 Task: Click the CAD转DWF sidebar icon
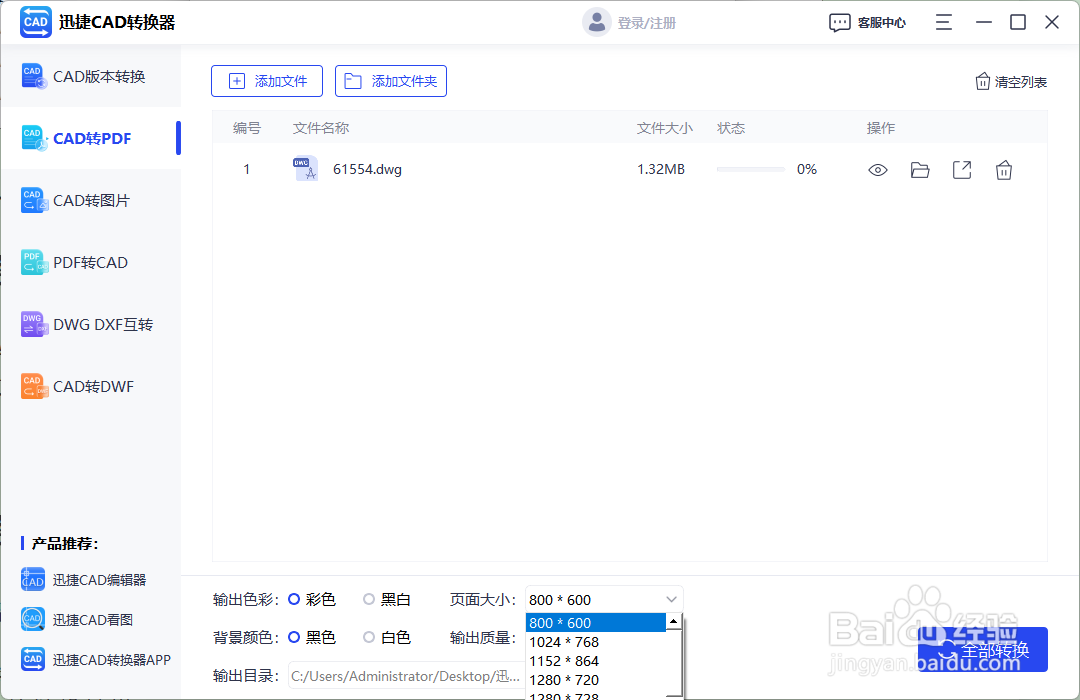(34, 387)
